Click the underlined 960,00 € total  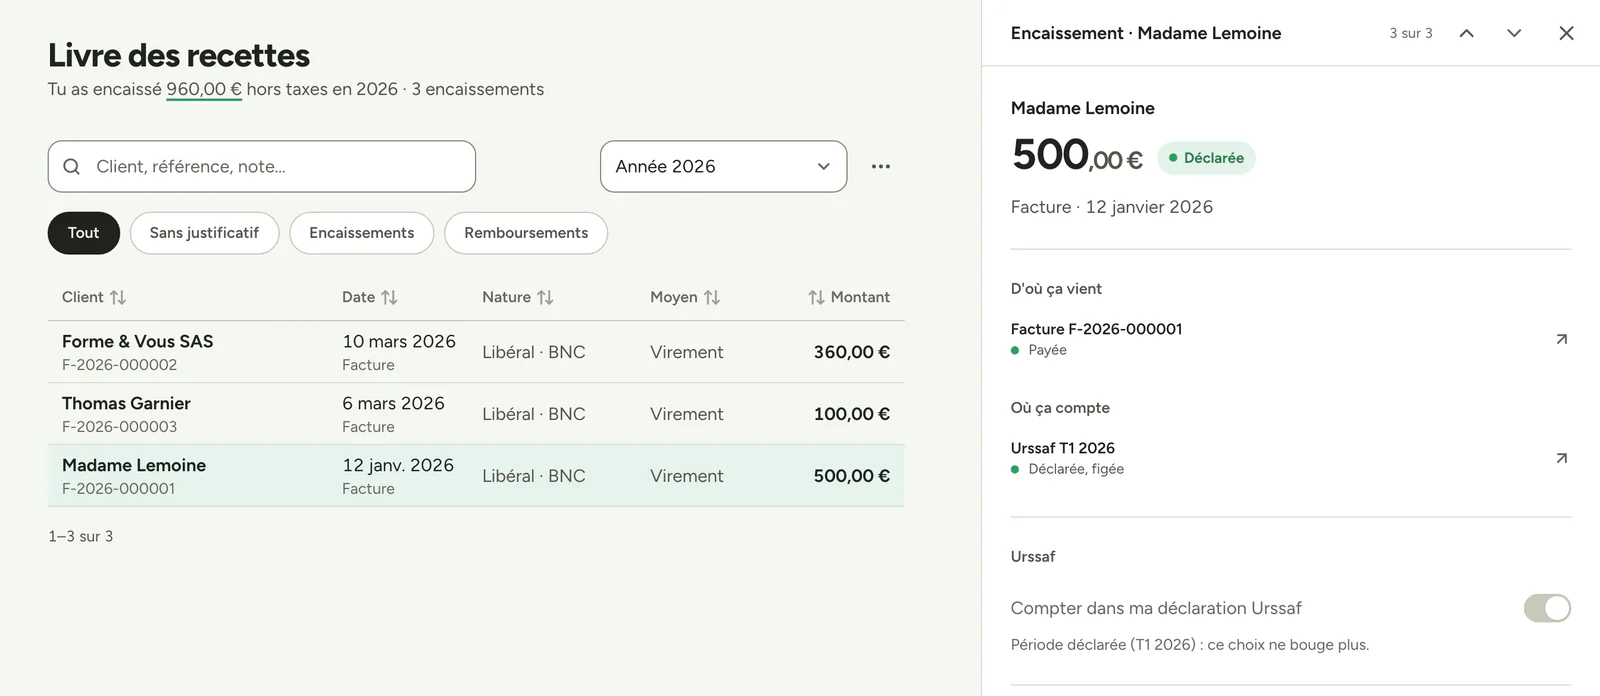[x=204, y=89]
